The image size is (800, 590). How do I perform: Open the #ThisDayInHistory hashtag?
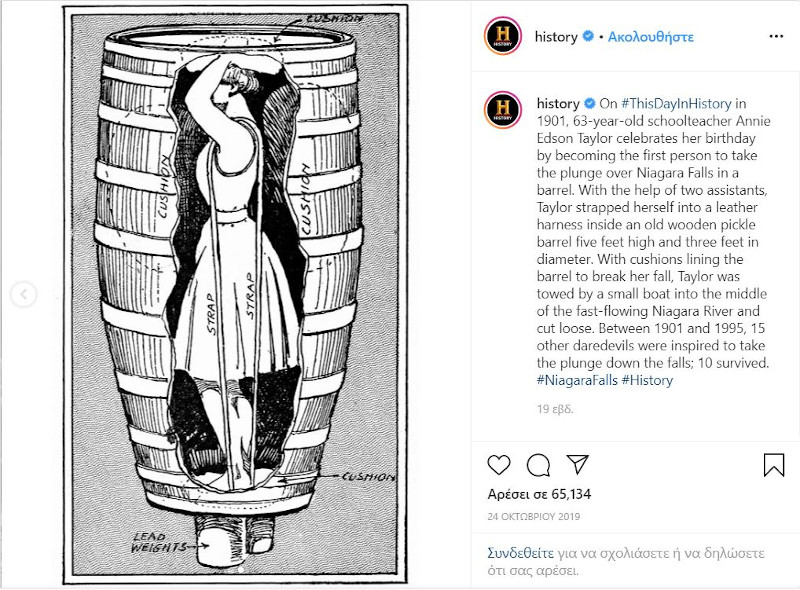click(676, 104)
